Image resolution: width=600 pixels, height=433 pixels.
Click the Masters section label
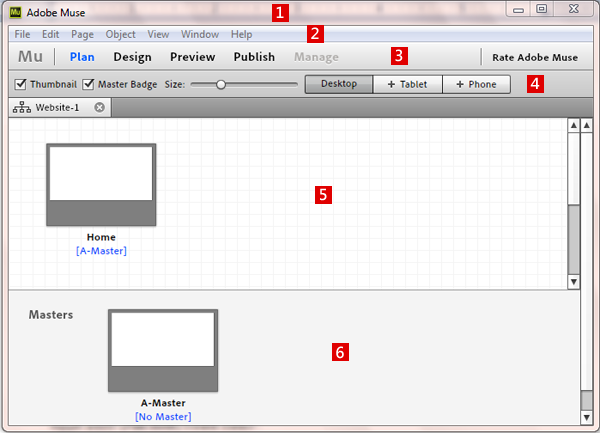click(x=51, y=315)
